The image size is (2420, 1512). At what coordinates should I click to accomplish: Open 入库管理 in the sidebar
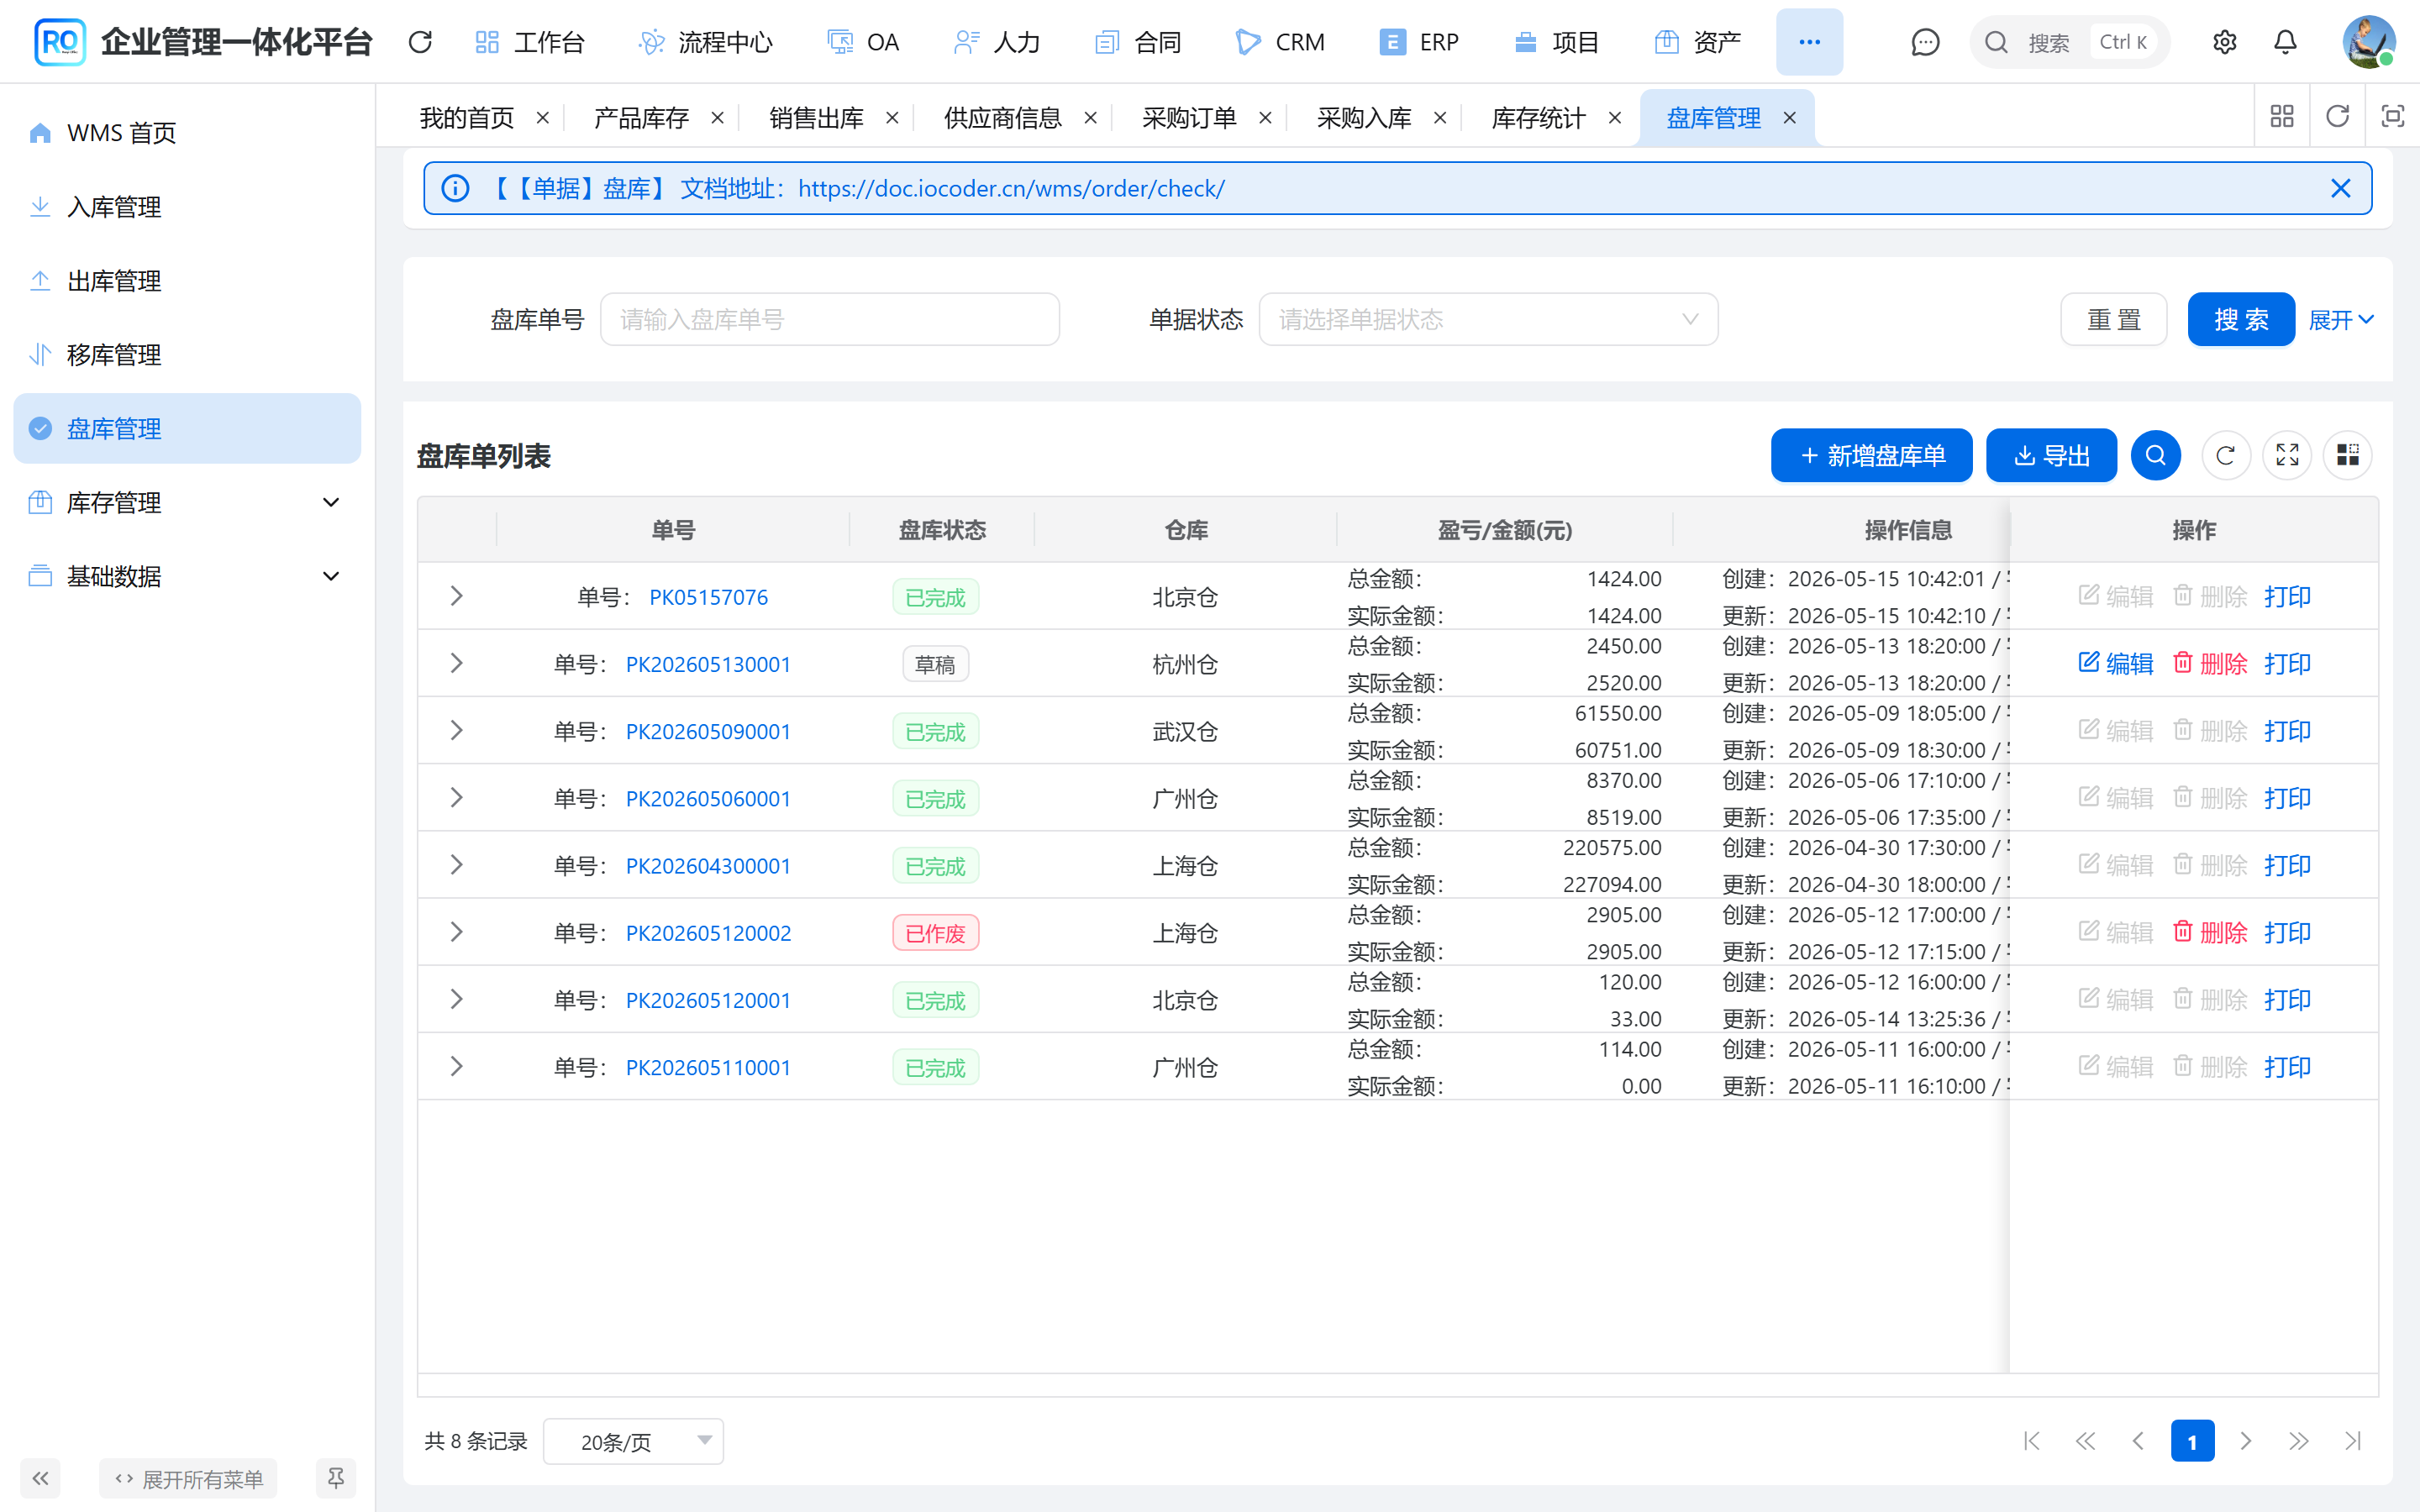pyautogui.click(x=187, y=207)
